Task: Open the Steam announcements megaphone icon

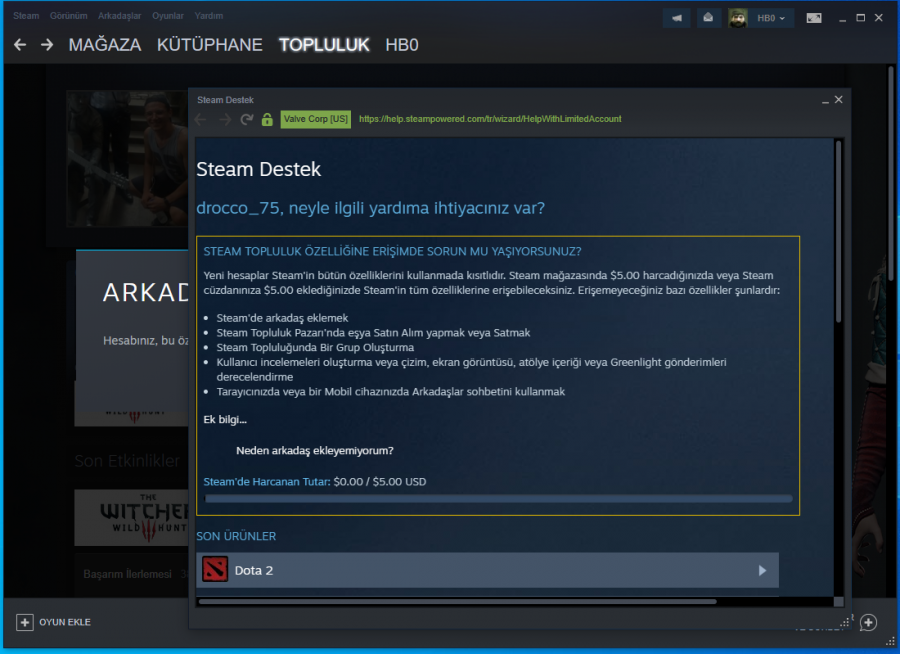Action: (x=677, y=18)
